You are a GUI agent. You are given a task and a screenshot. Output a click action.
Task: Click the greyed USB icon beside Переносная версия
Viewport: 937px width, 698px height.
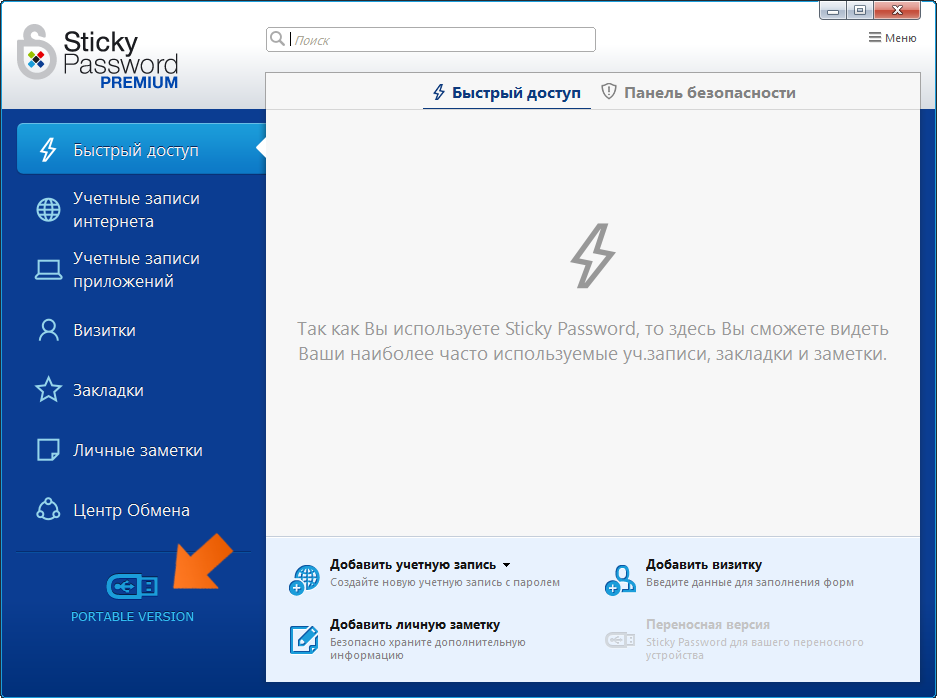(x=620, y=640)
